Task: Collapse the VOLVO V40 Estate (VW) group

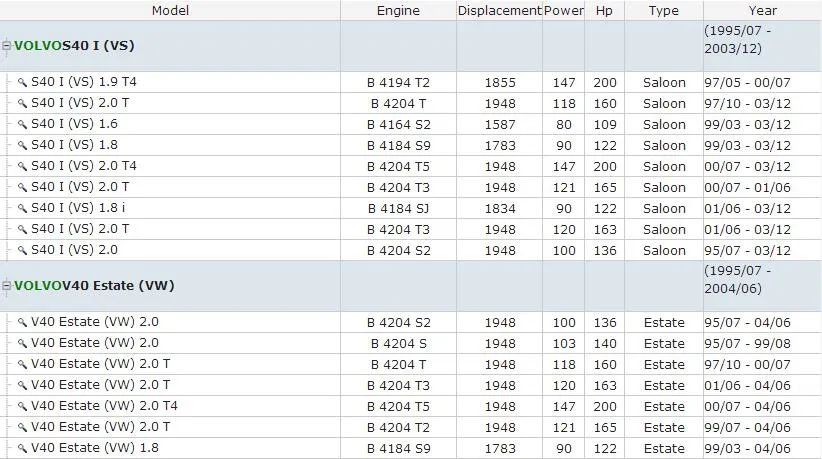Action: (x=6, y=286)
